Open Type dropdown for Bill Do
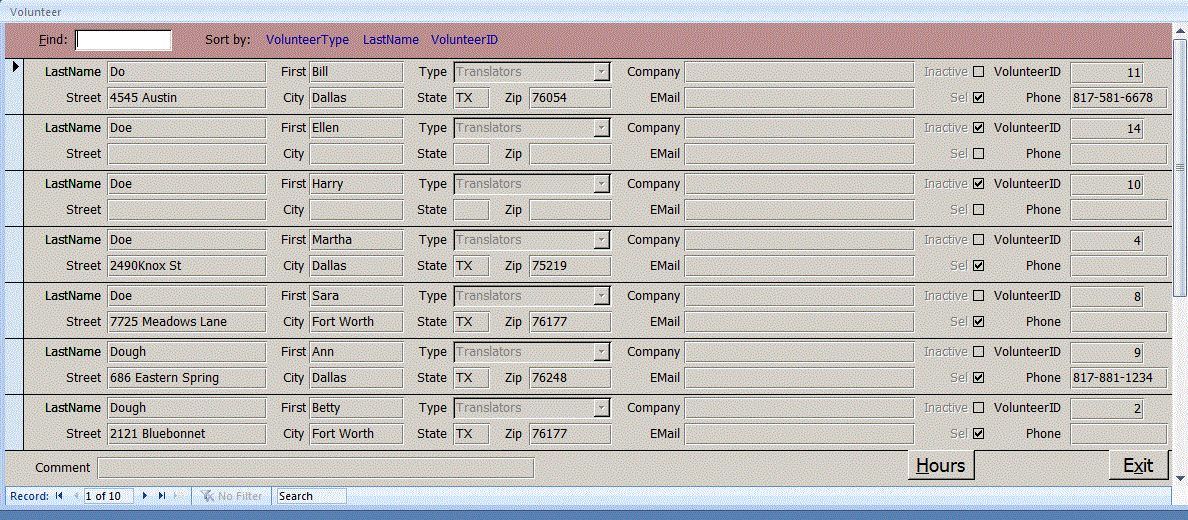The width and height of the screenshot is (1188, 520). (602, 72)
